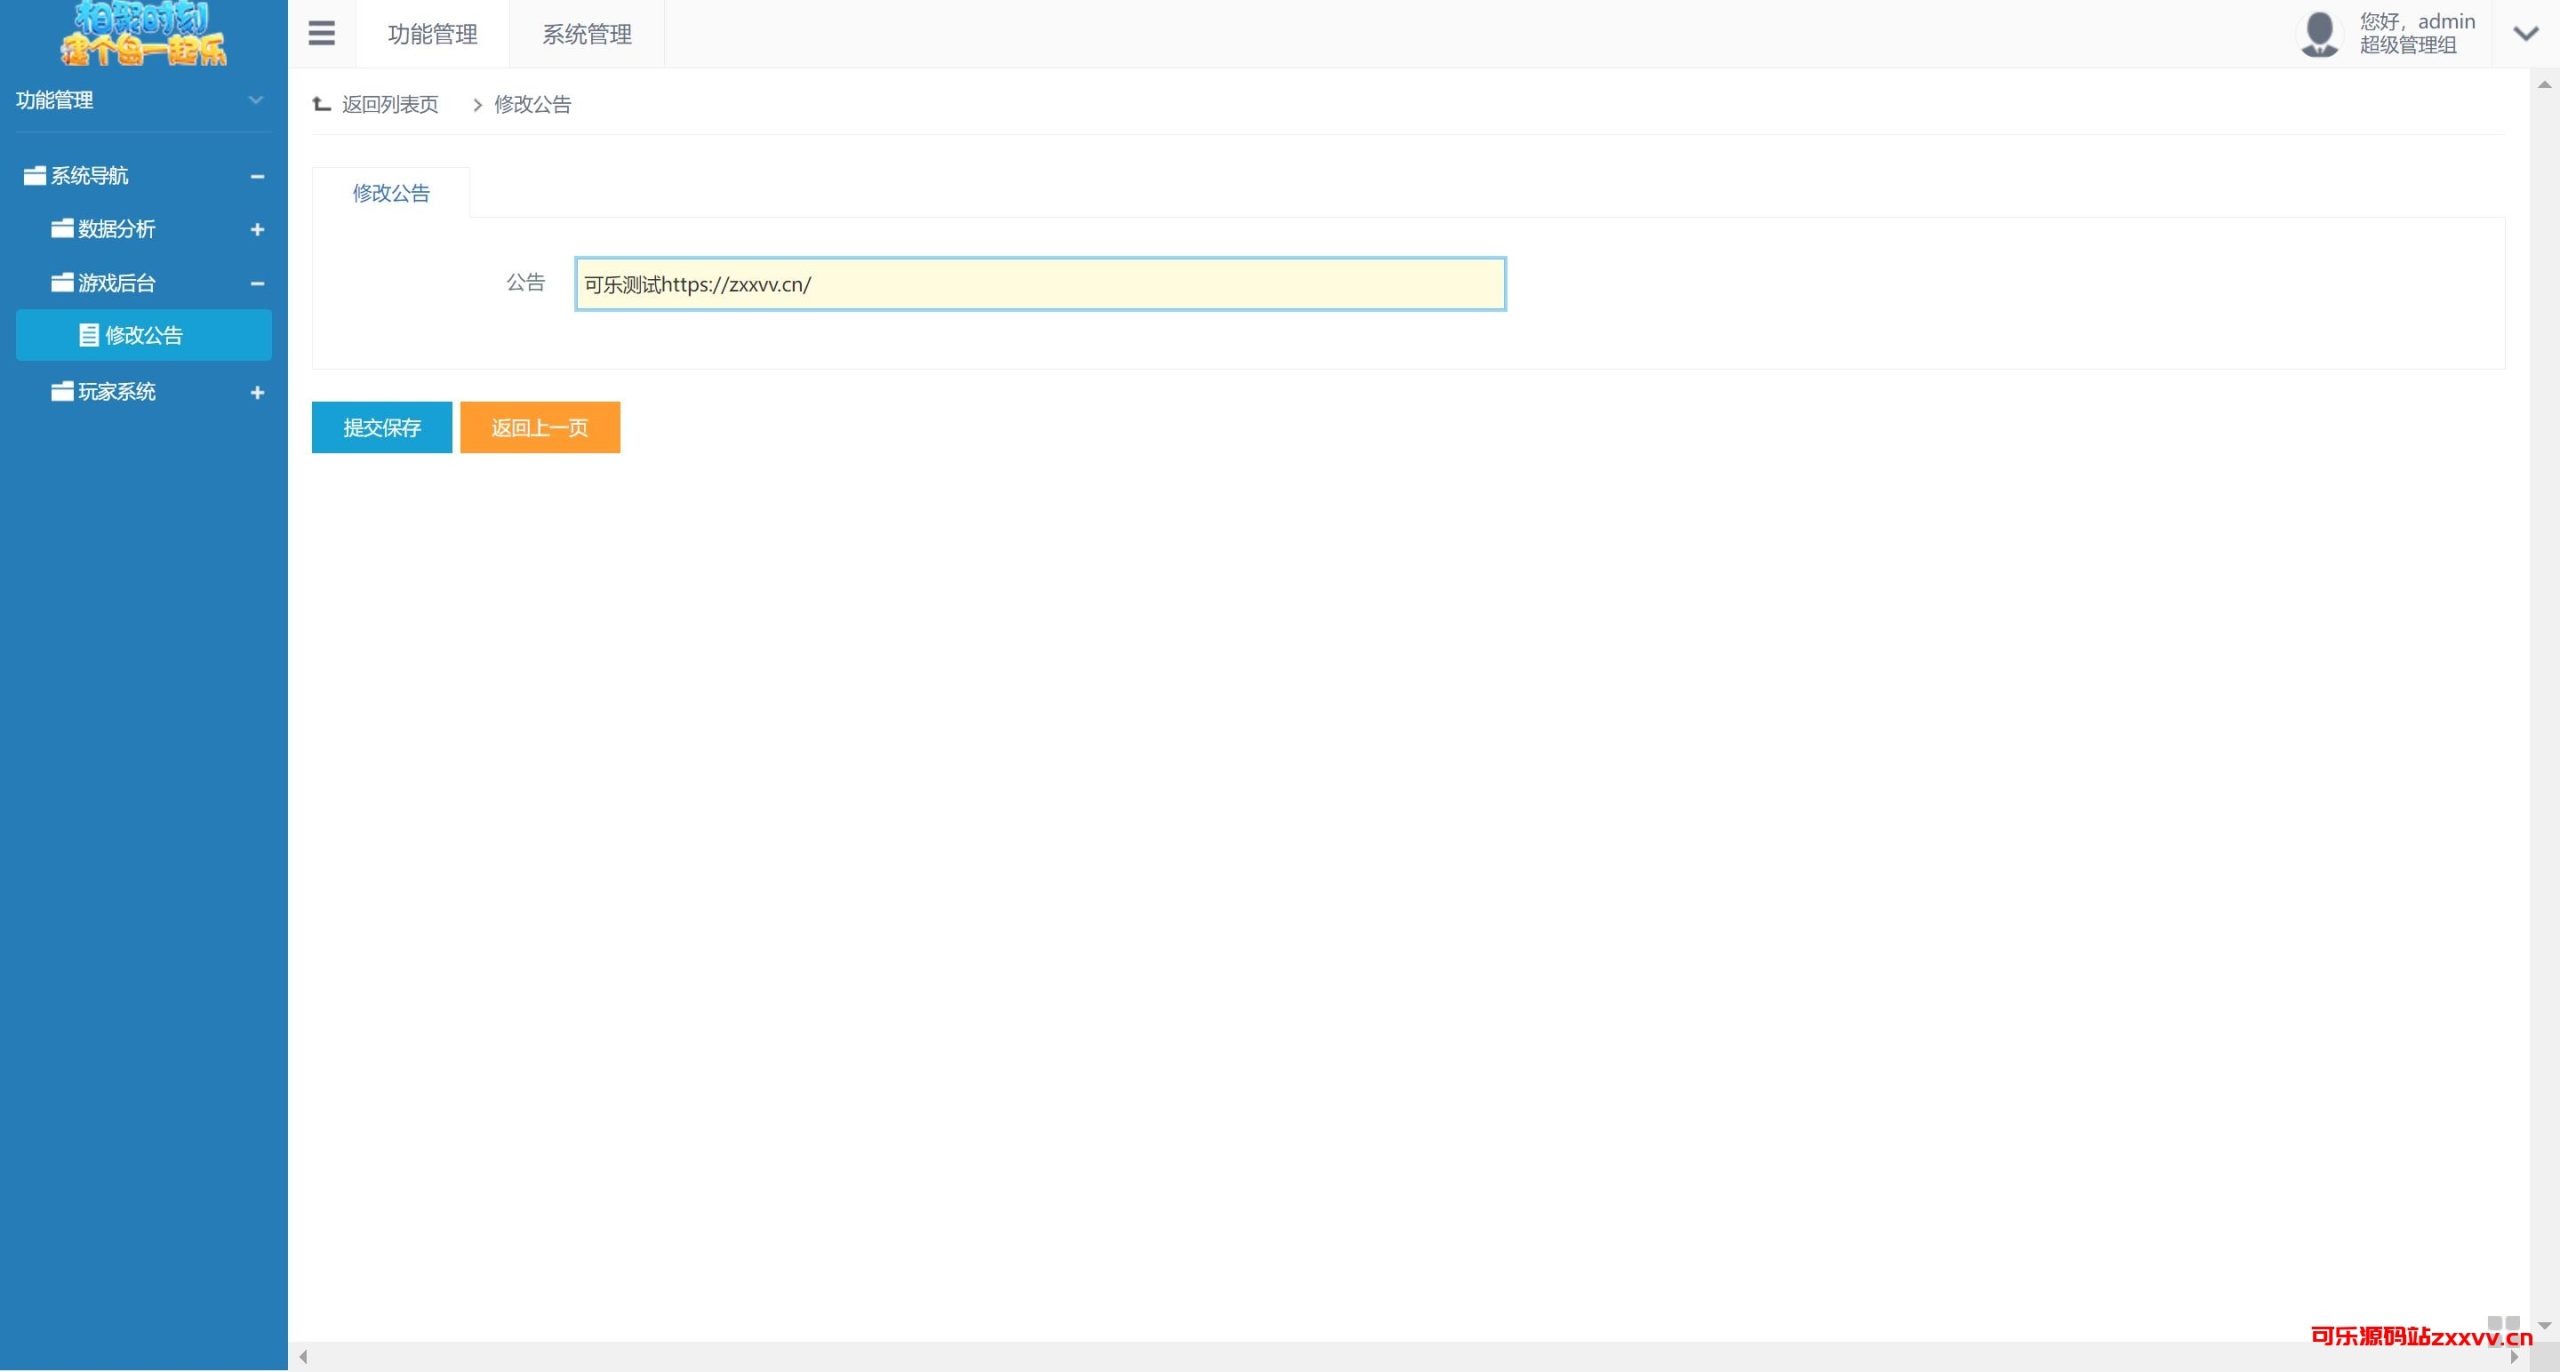Click the 修改公告 document icon in sidebar
The height and width of the screenshot is (1372, 2560).
(x=89, y=335)
